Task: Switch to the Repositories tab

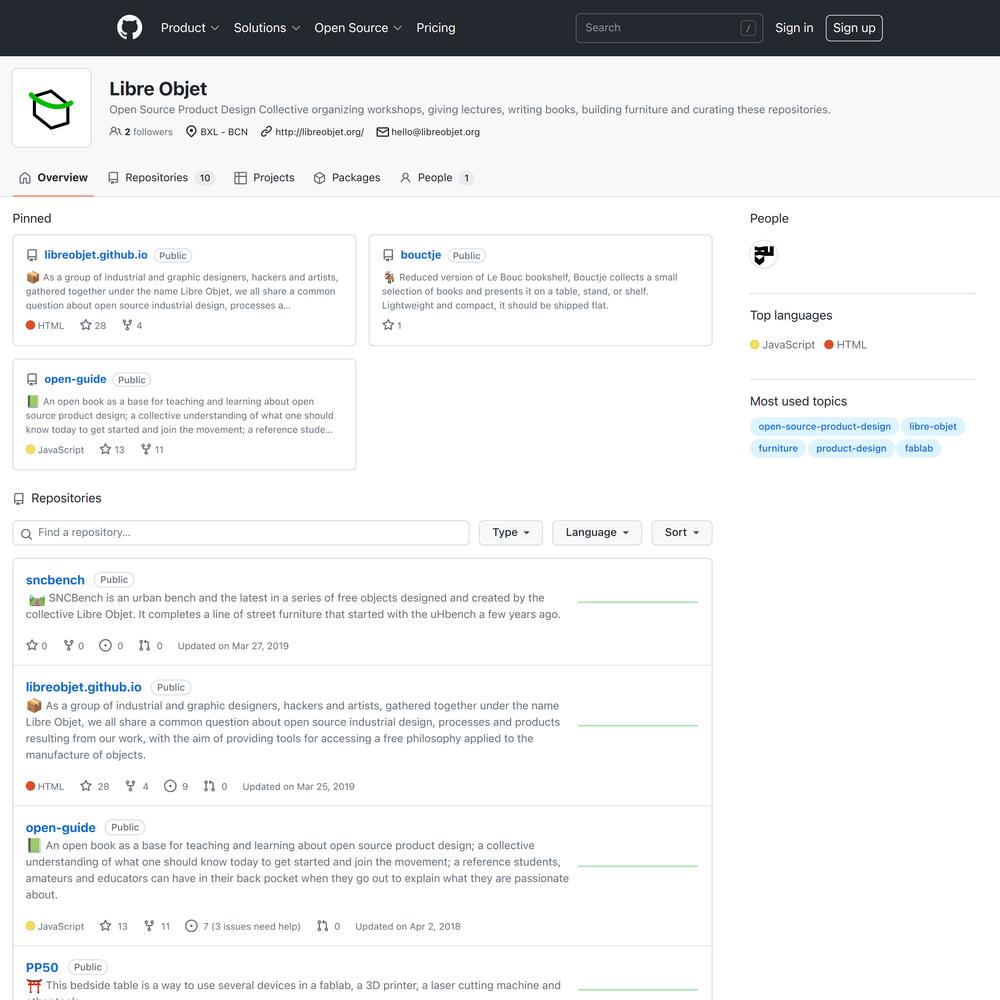Action: [161, 178]
